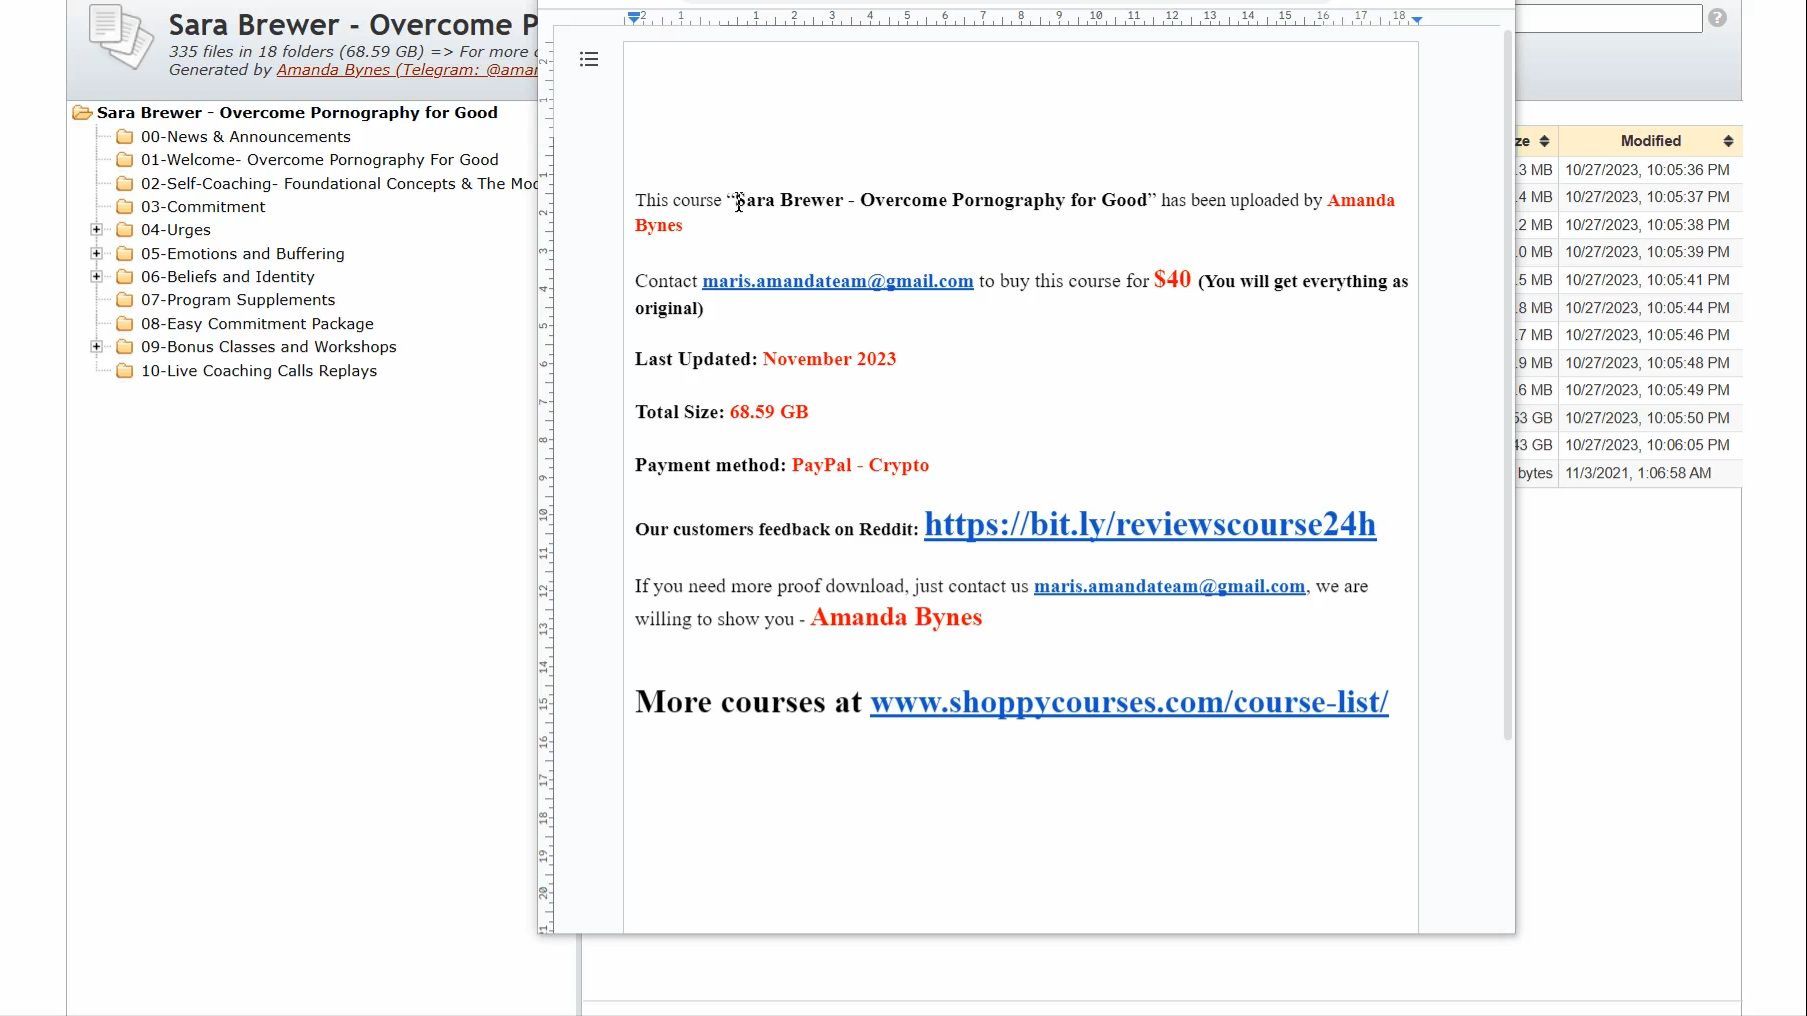1807x1016 pixels.
Task: Expand the 05-Emotions and Buffering folder
Action: [97, 254]
